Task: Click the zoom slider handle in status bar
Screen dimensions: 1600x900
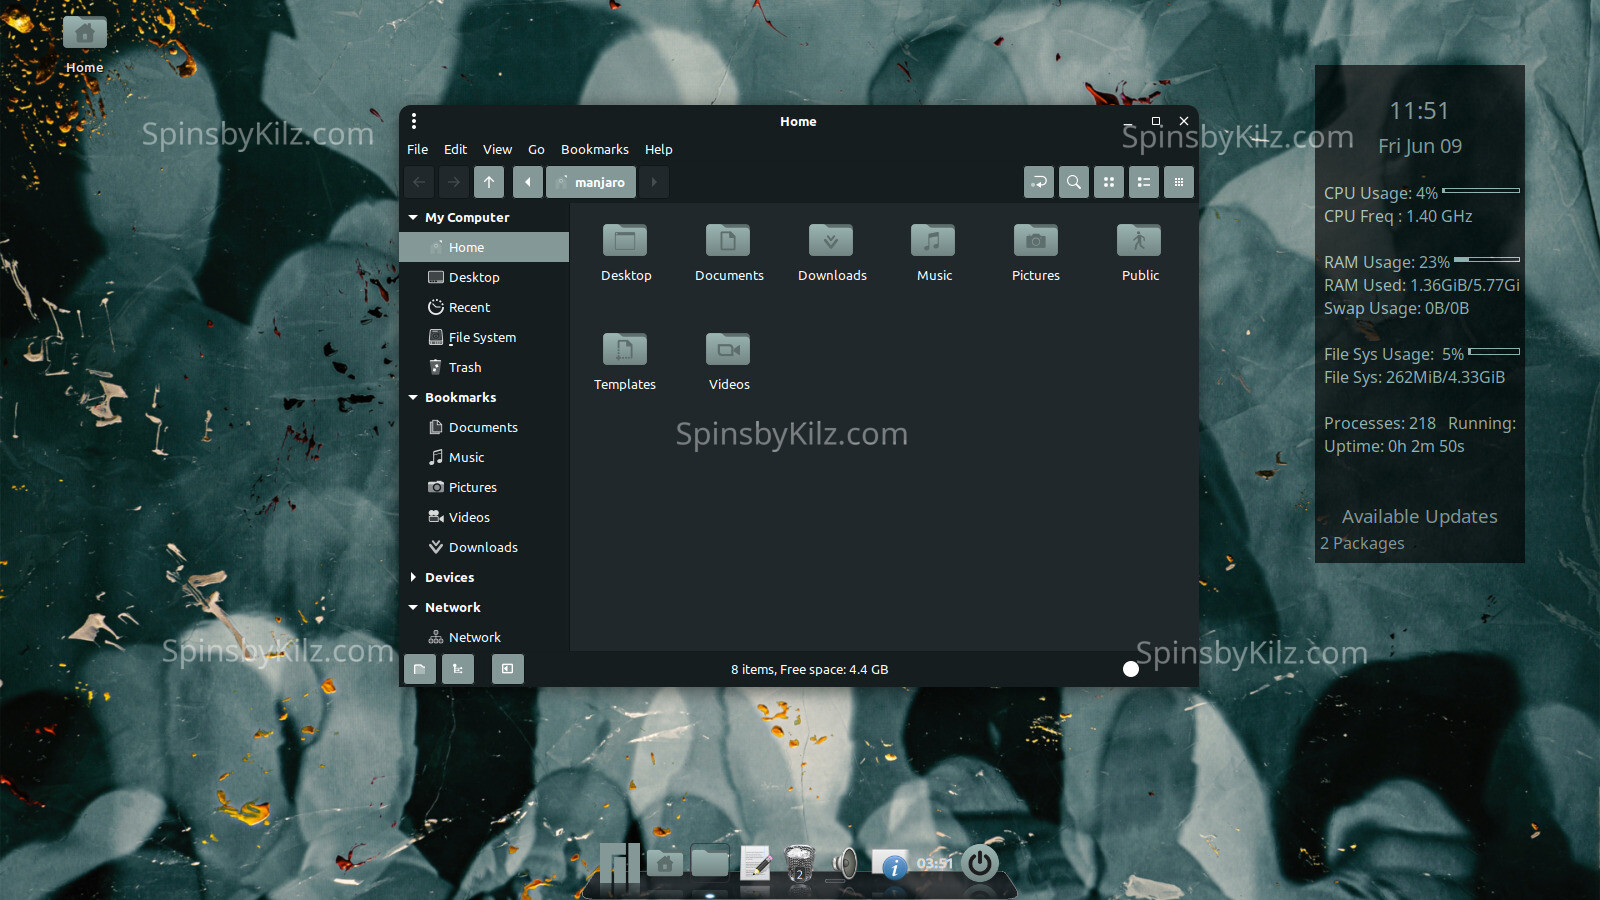Action: pos(1130,669)
